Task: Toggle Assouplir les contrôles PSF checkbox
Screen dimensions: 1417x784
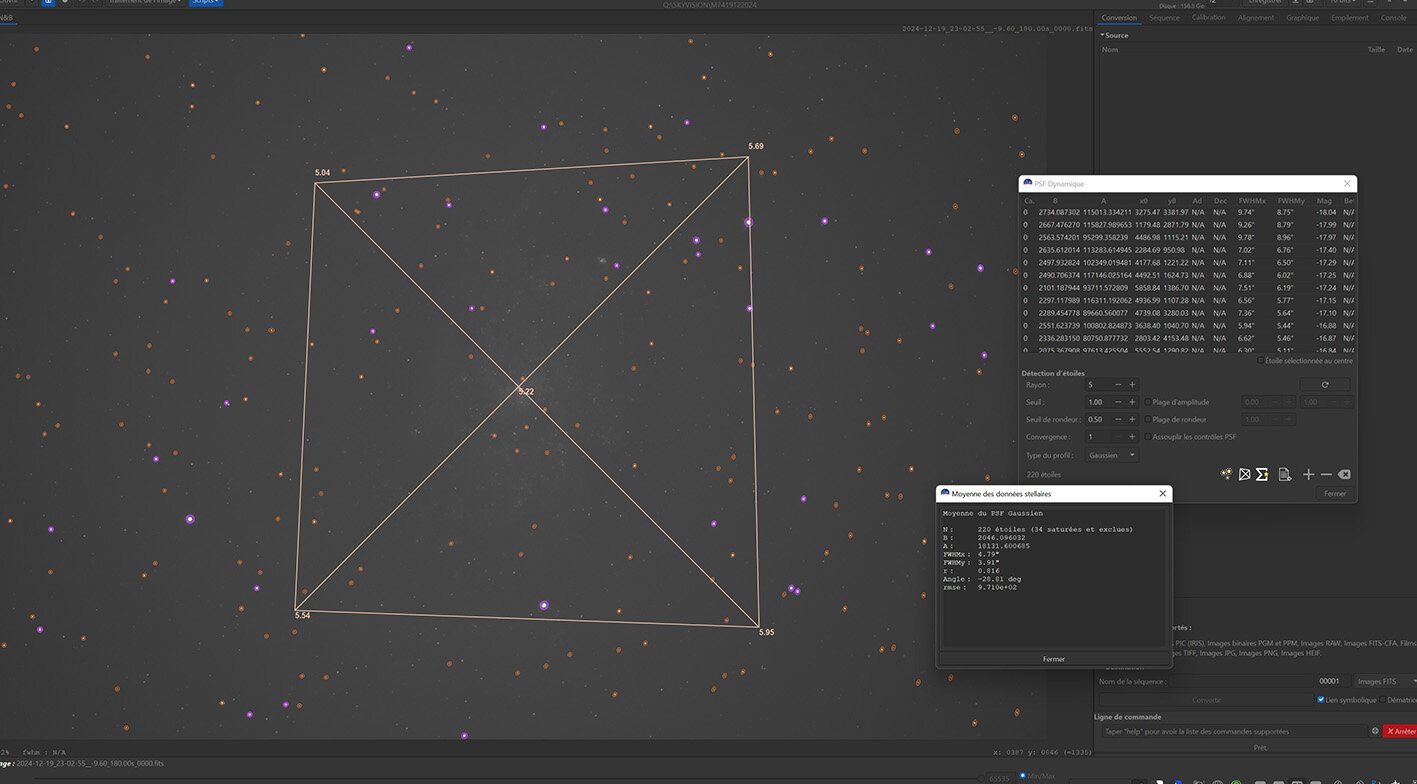Action: (x=1147, y=437)
